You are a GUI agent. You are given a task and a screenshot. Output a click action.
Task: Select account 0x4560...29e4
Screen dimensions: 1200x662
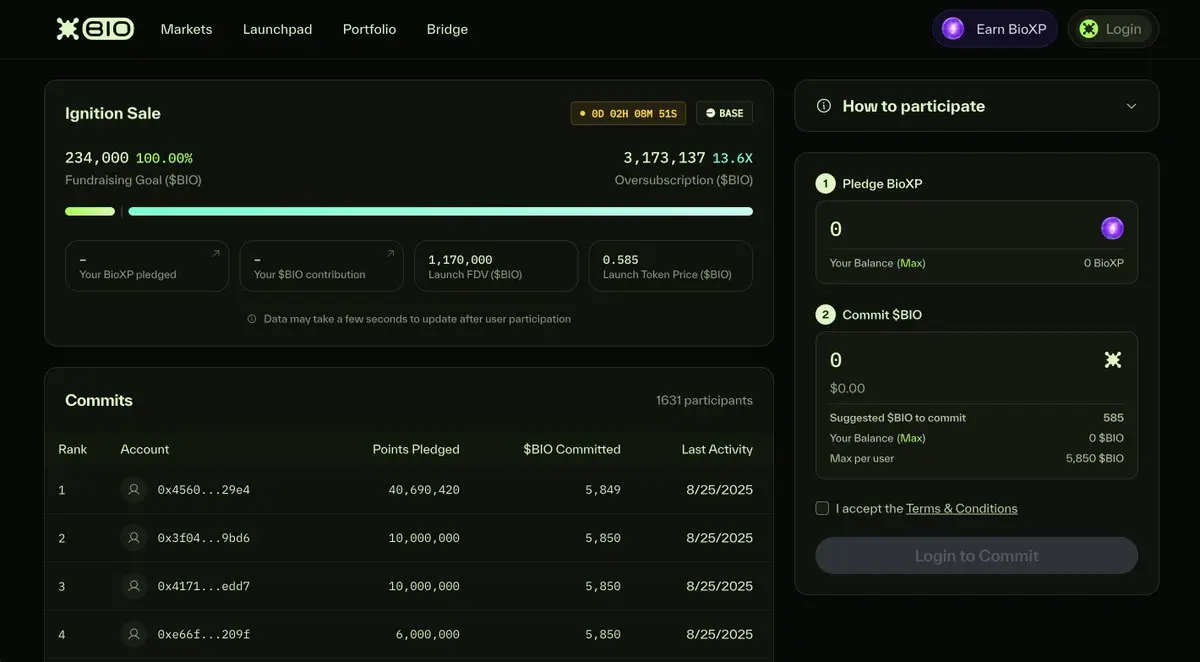point(204,490)
